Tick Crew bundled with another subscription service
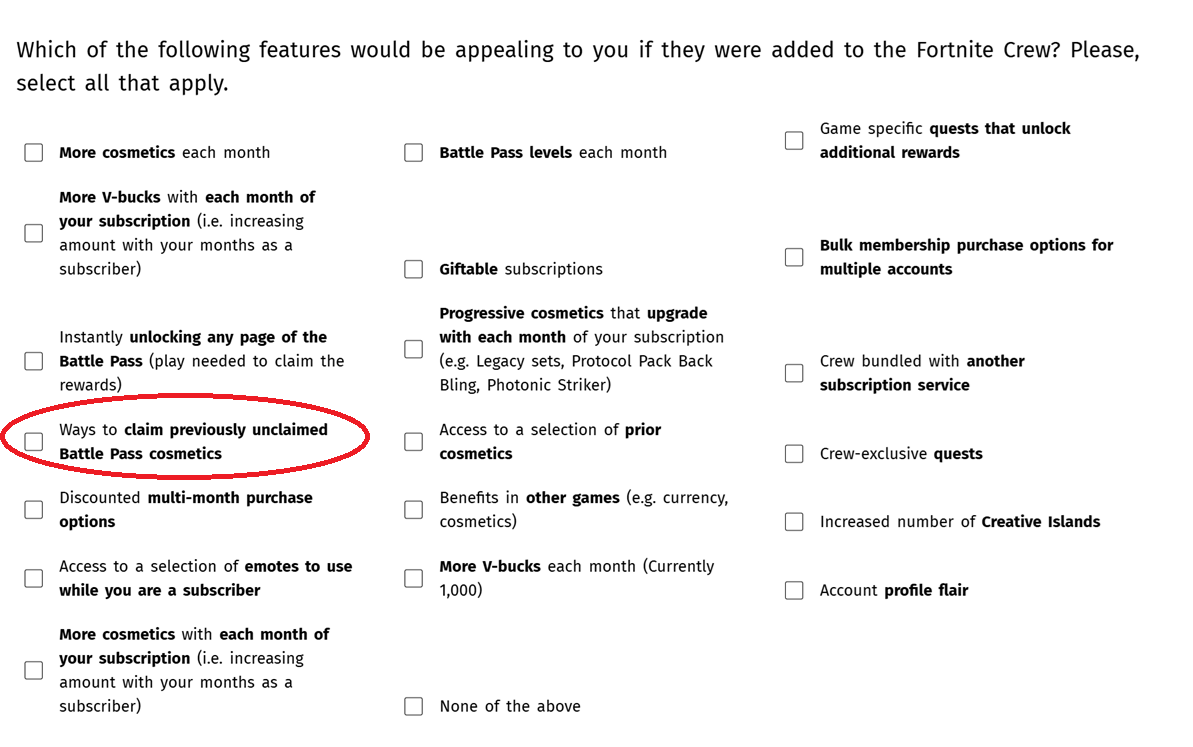Viewport: 1193px width, 747px height. click(x=794, y=373)
